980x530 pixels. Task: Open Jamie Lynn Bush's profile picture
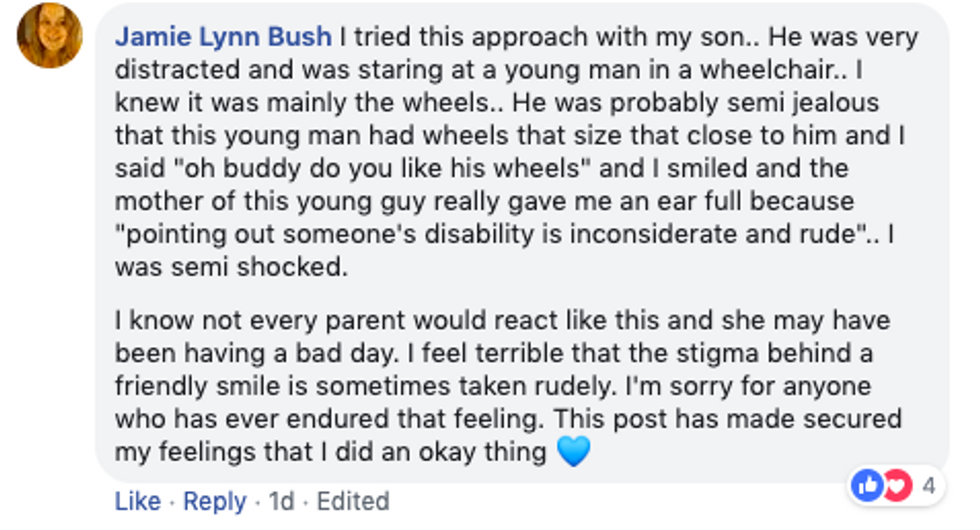point(49,35)
